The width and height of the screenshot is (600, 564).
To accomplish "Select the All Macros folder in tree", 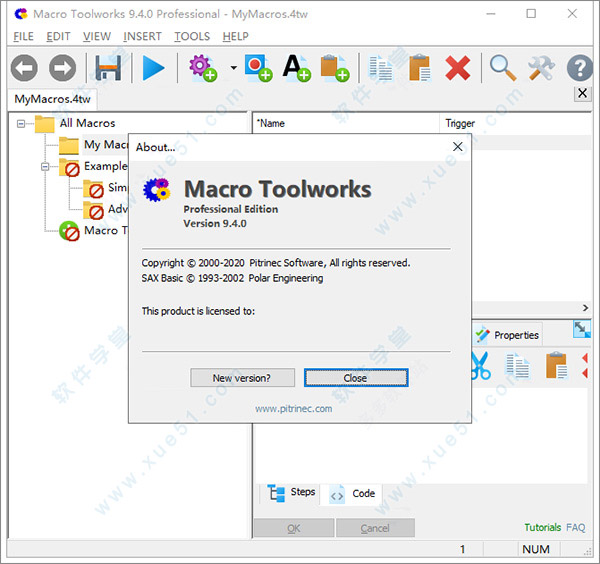I will tap(87, 123).
